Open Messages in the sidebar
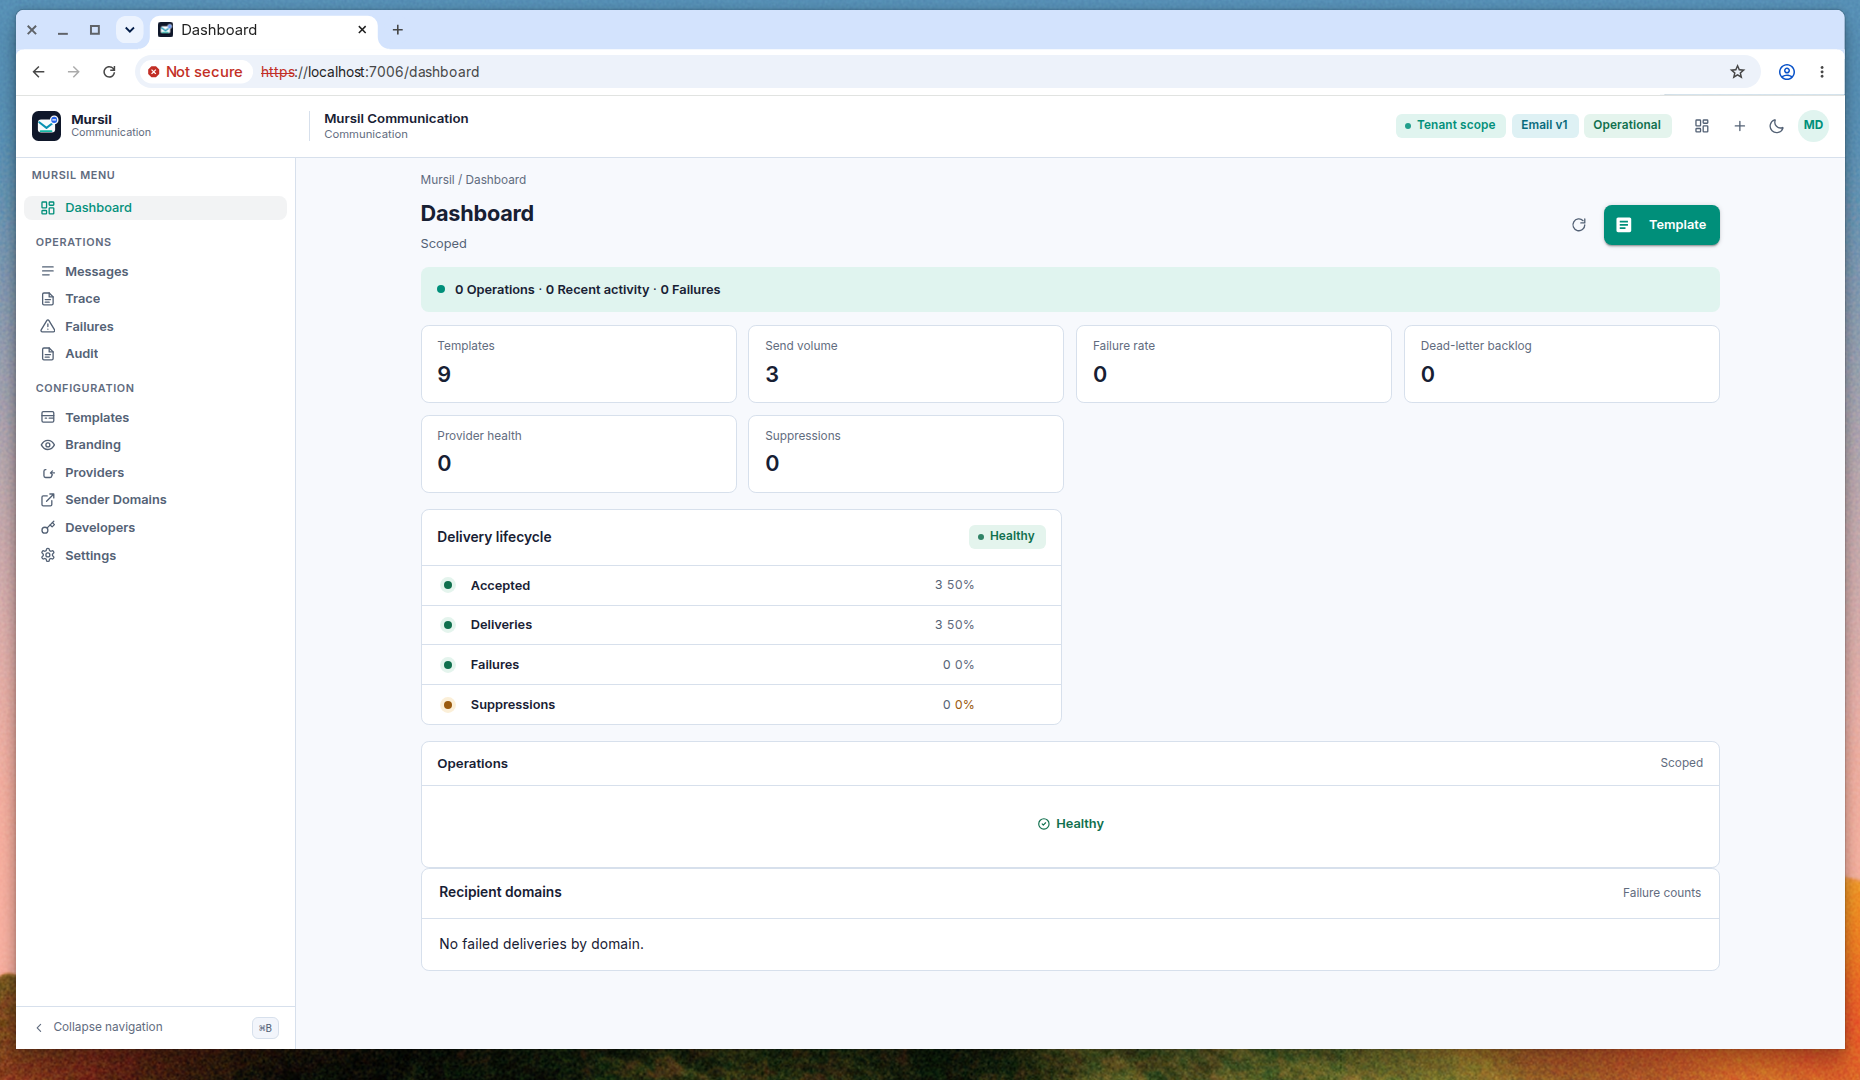Screen dimensions: 1860x1080 (155, 272)
